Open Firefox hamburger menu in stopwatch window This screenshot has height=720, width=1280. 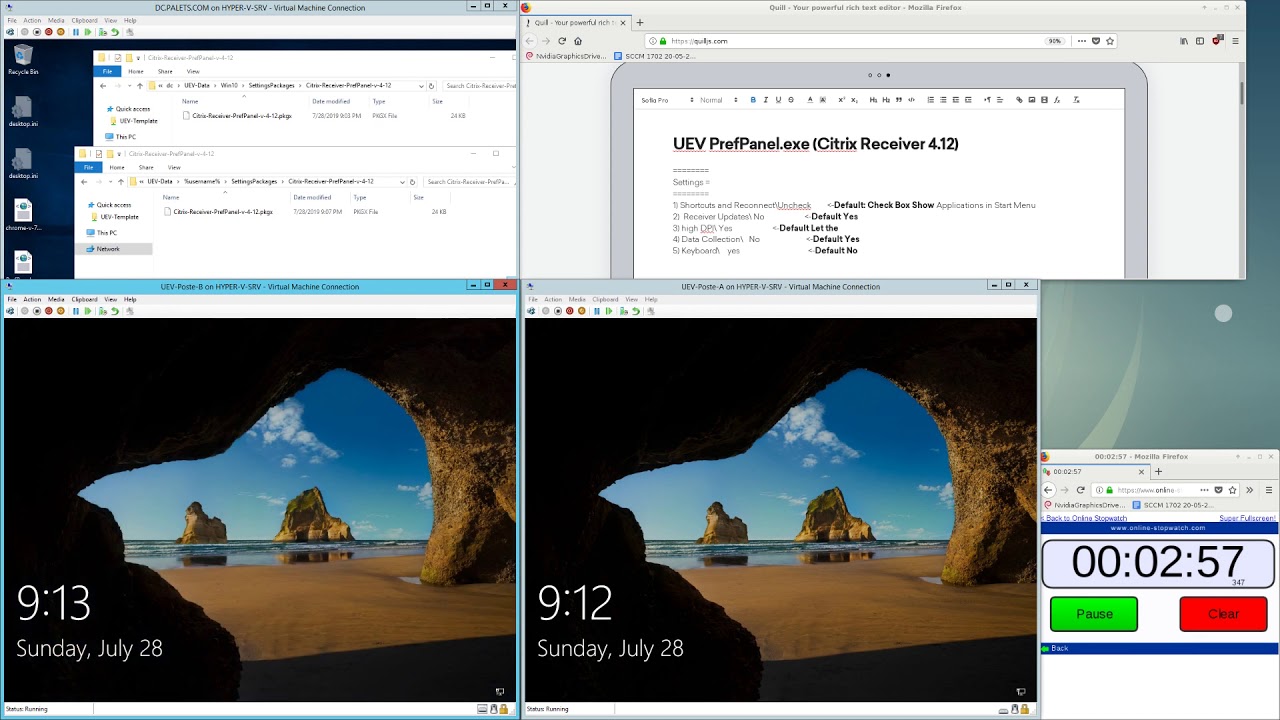[x=1269, y=490]
